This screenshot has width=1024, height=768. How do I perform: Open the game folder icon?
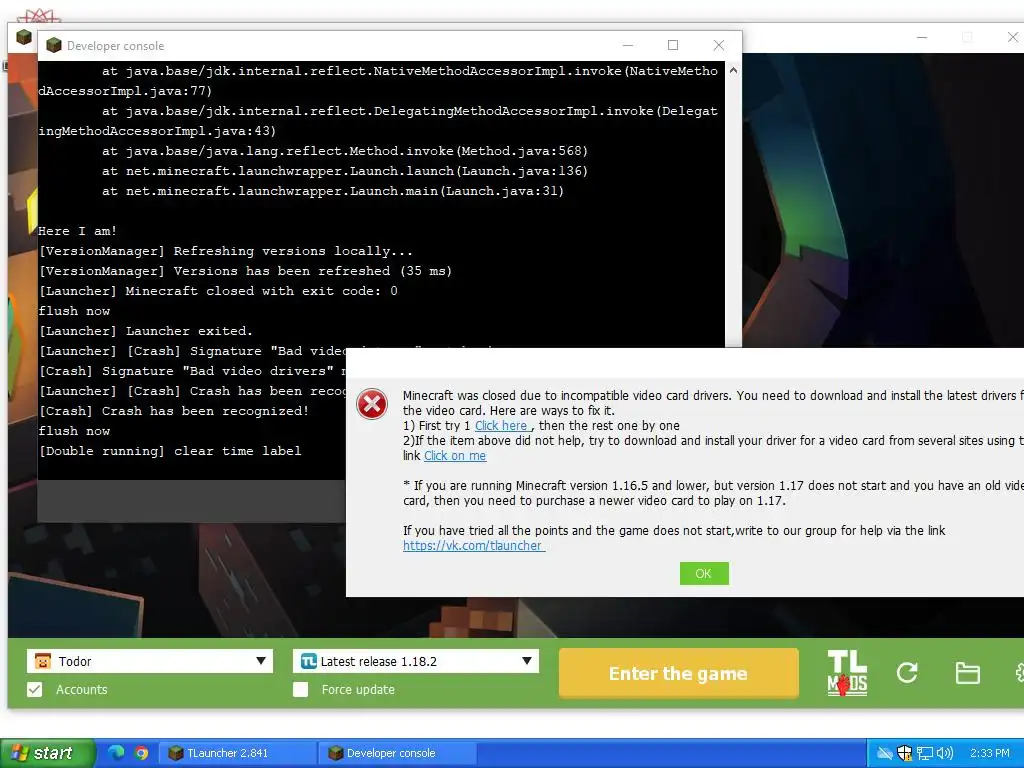coord(967,673)
